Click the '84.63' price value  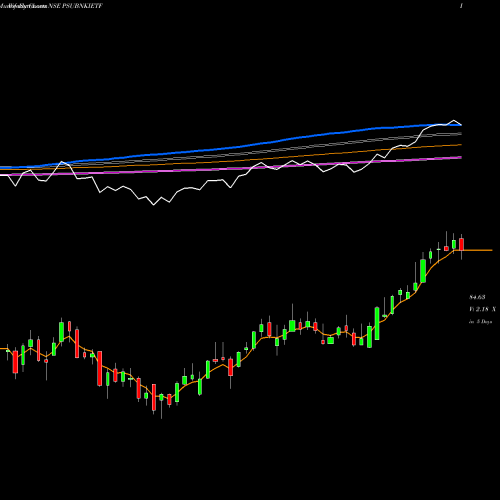click(x=477, y=297)
